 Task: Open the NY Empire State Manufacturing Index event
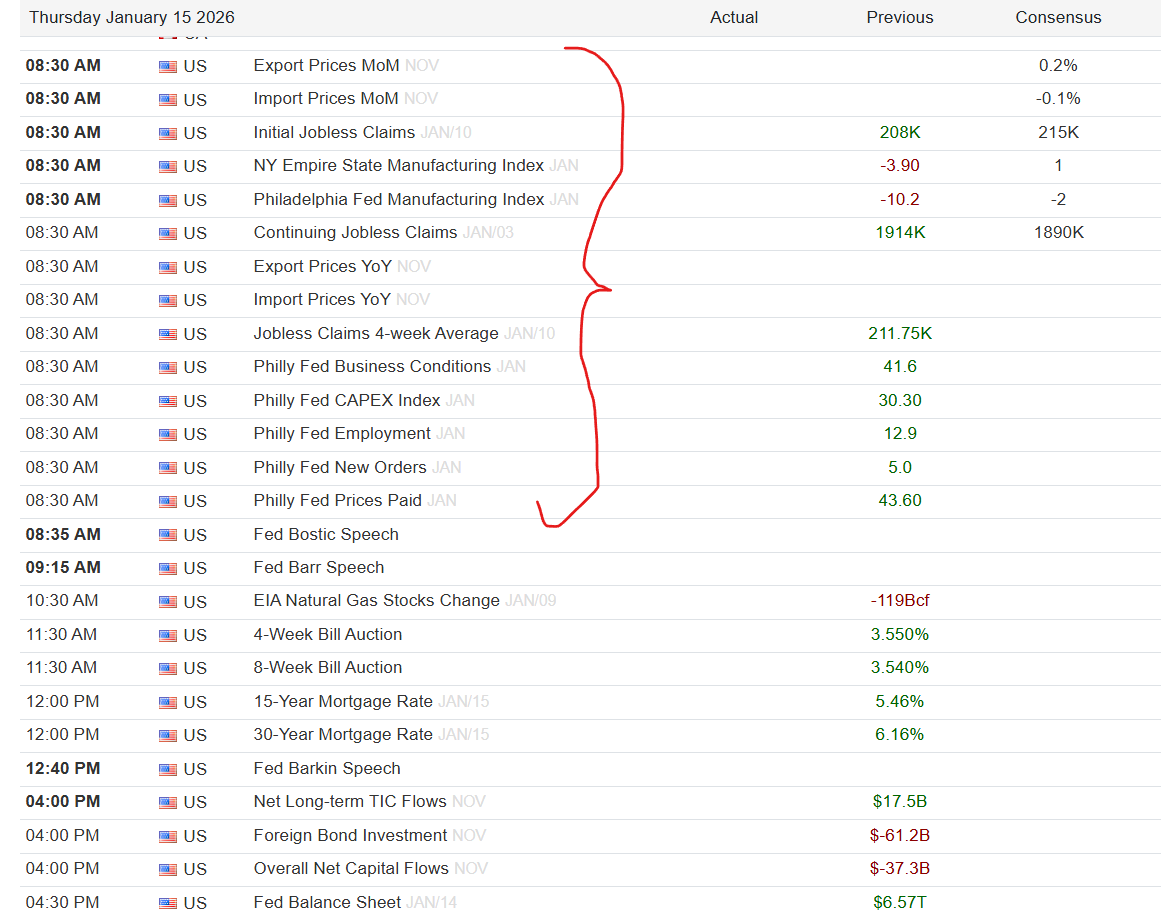point(398,166)
